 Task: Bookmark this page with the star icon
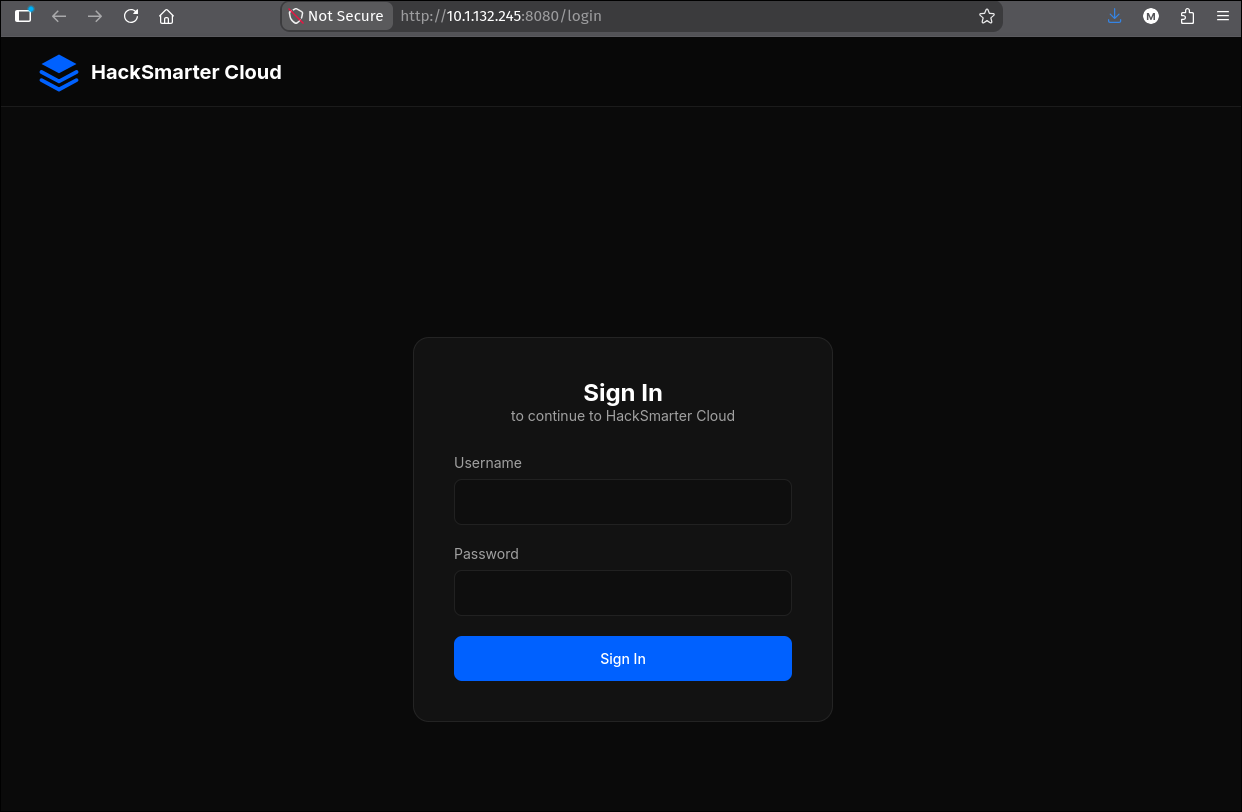click(x=987, y=16)
